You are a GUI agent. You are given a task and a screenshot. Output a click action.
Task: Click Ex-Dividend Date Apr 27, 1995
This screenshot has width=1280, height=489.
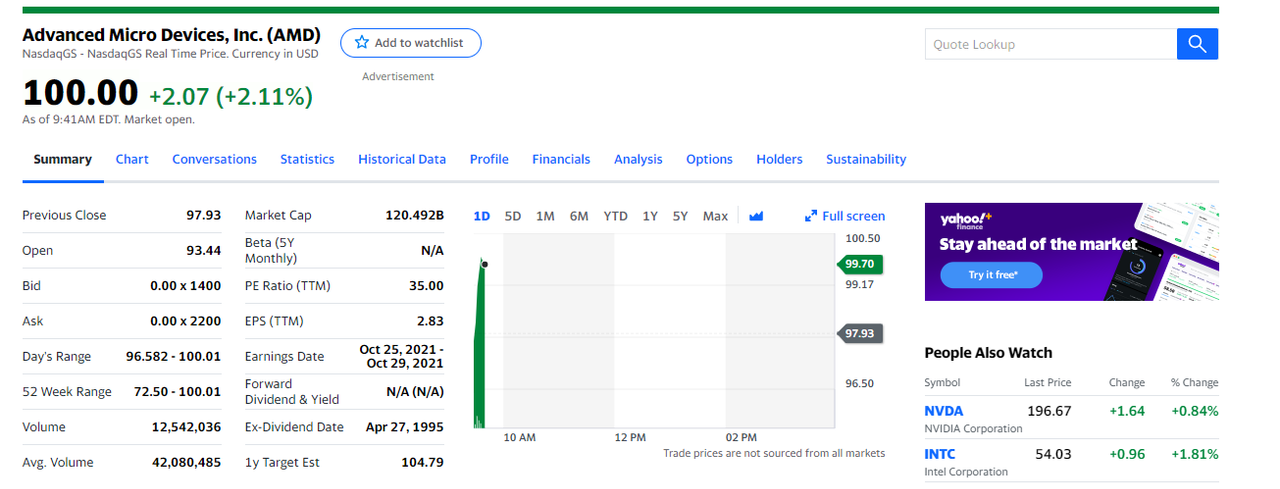tap(405, 427)
